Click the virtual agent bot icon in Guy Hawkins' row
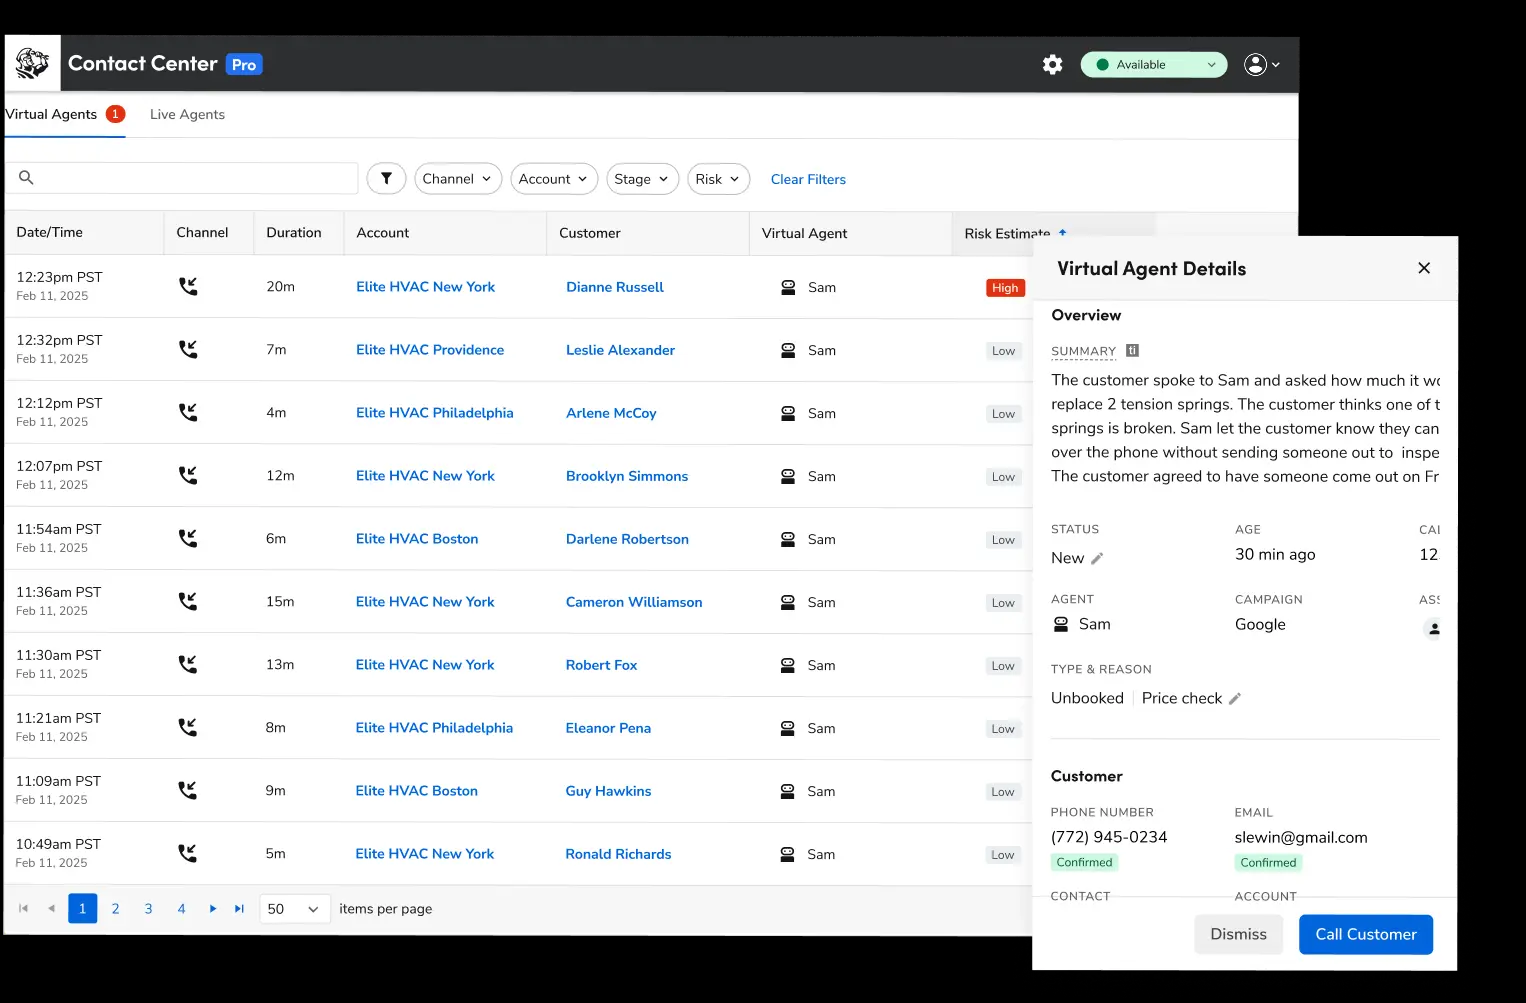The height and width of the screenshot is (1003, 1526). tap(788, 791)
